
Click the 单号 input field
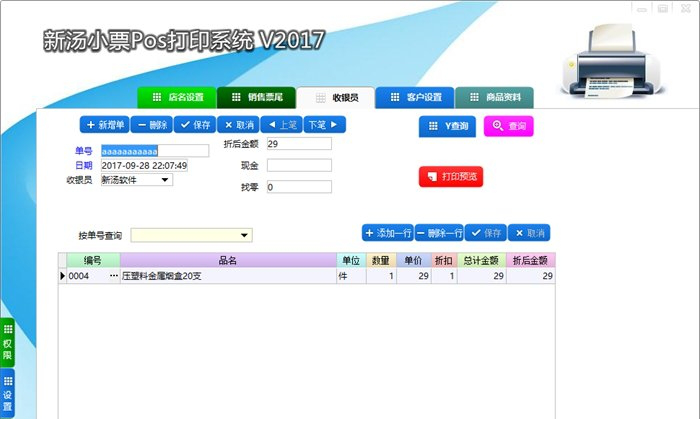tap(155, 151)
